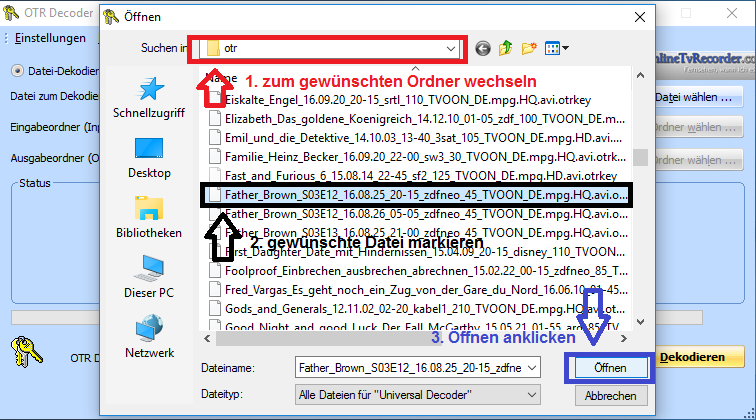The width and height of the screenshot is (756, 420).
Task: Open the Desktop location in sidebar
Action: (x=149, y=150)
